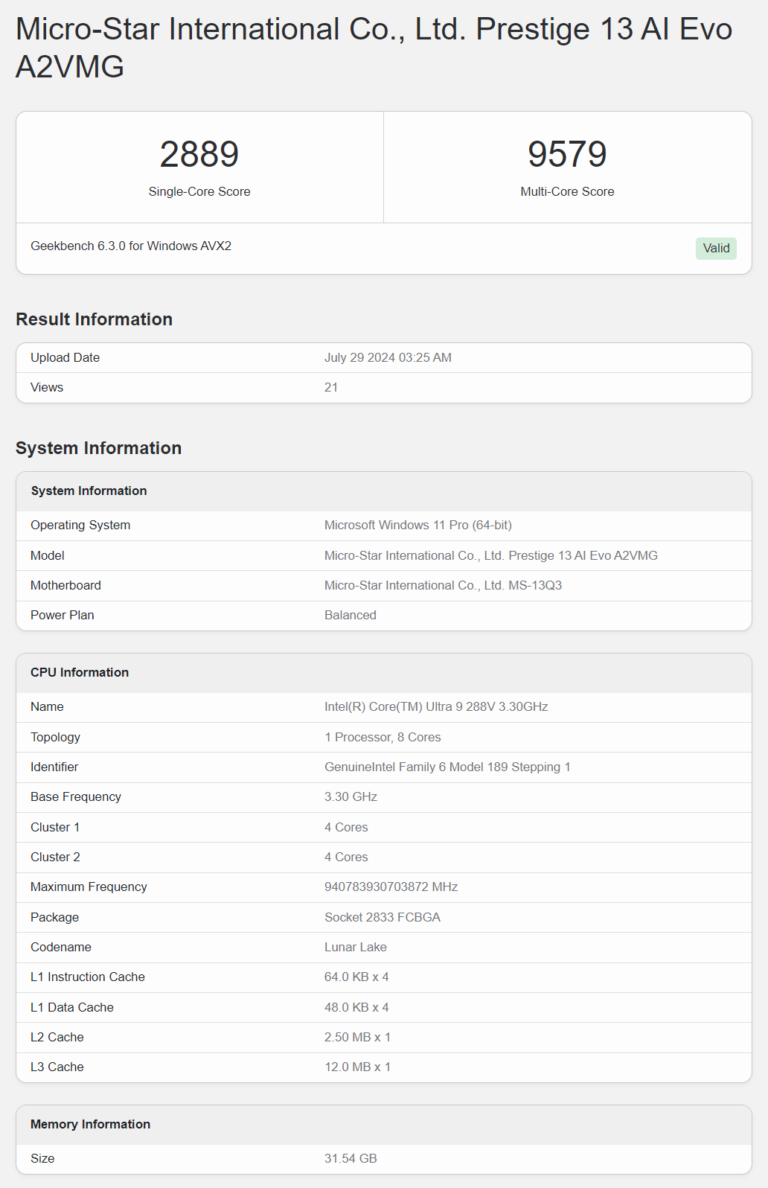Click the memory Size value 31.54 GB
Screen dimensions: 768x1188
coord(350,1158)
